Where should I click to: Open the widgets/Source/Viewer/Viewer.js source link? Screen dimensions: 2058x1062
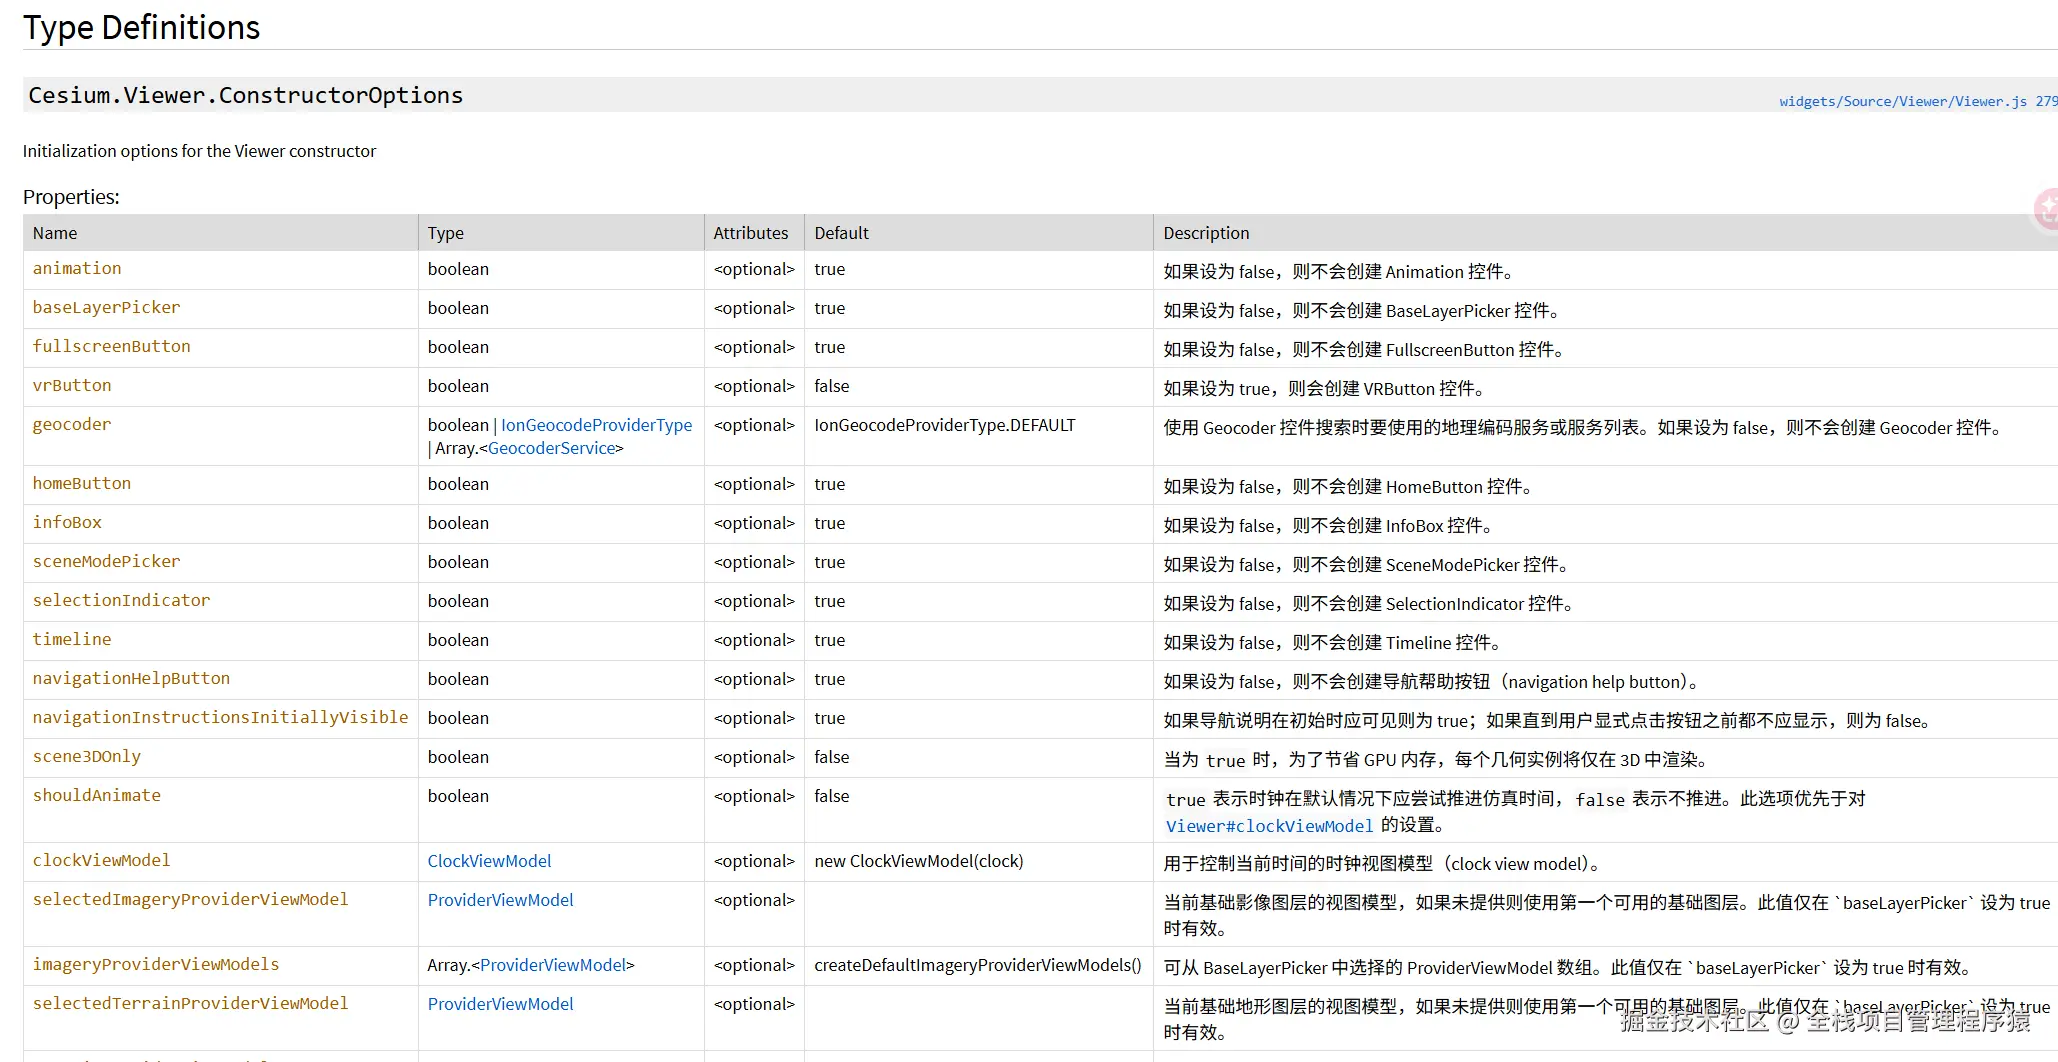pos(1918,101)
